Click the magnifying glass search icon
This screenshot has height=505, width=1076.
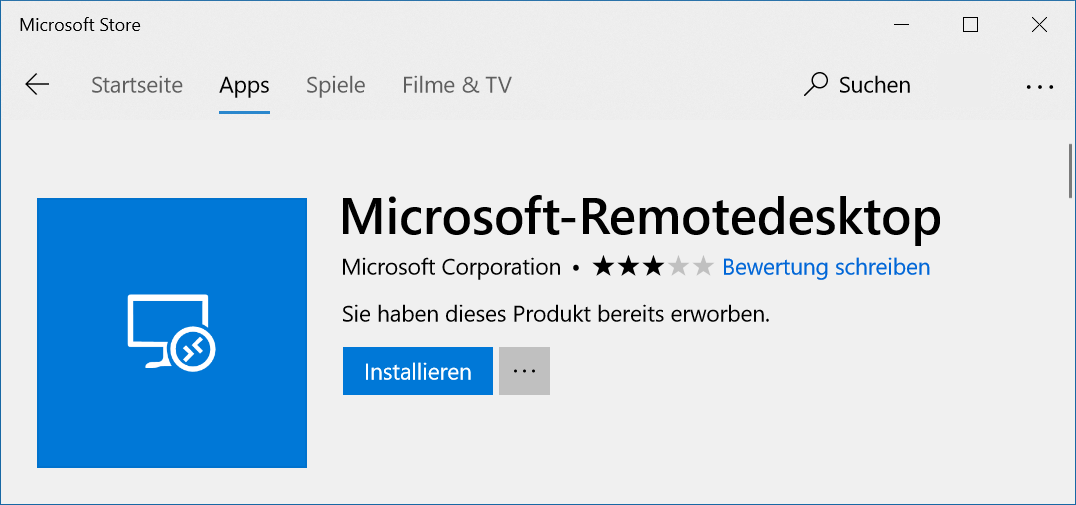815,85
